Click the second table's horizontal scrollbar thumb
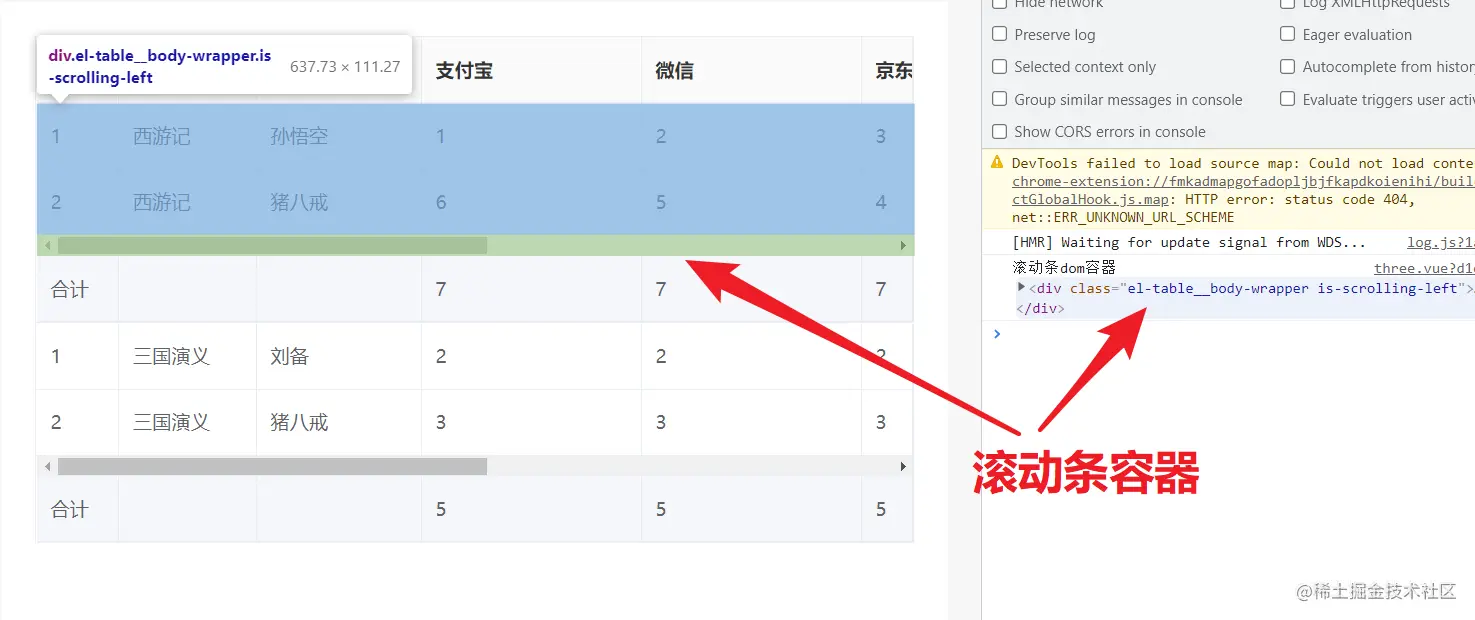 pyautogui.click(x=272, y=466)
